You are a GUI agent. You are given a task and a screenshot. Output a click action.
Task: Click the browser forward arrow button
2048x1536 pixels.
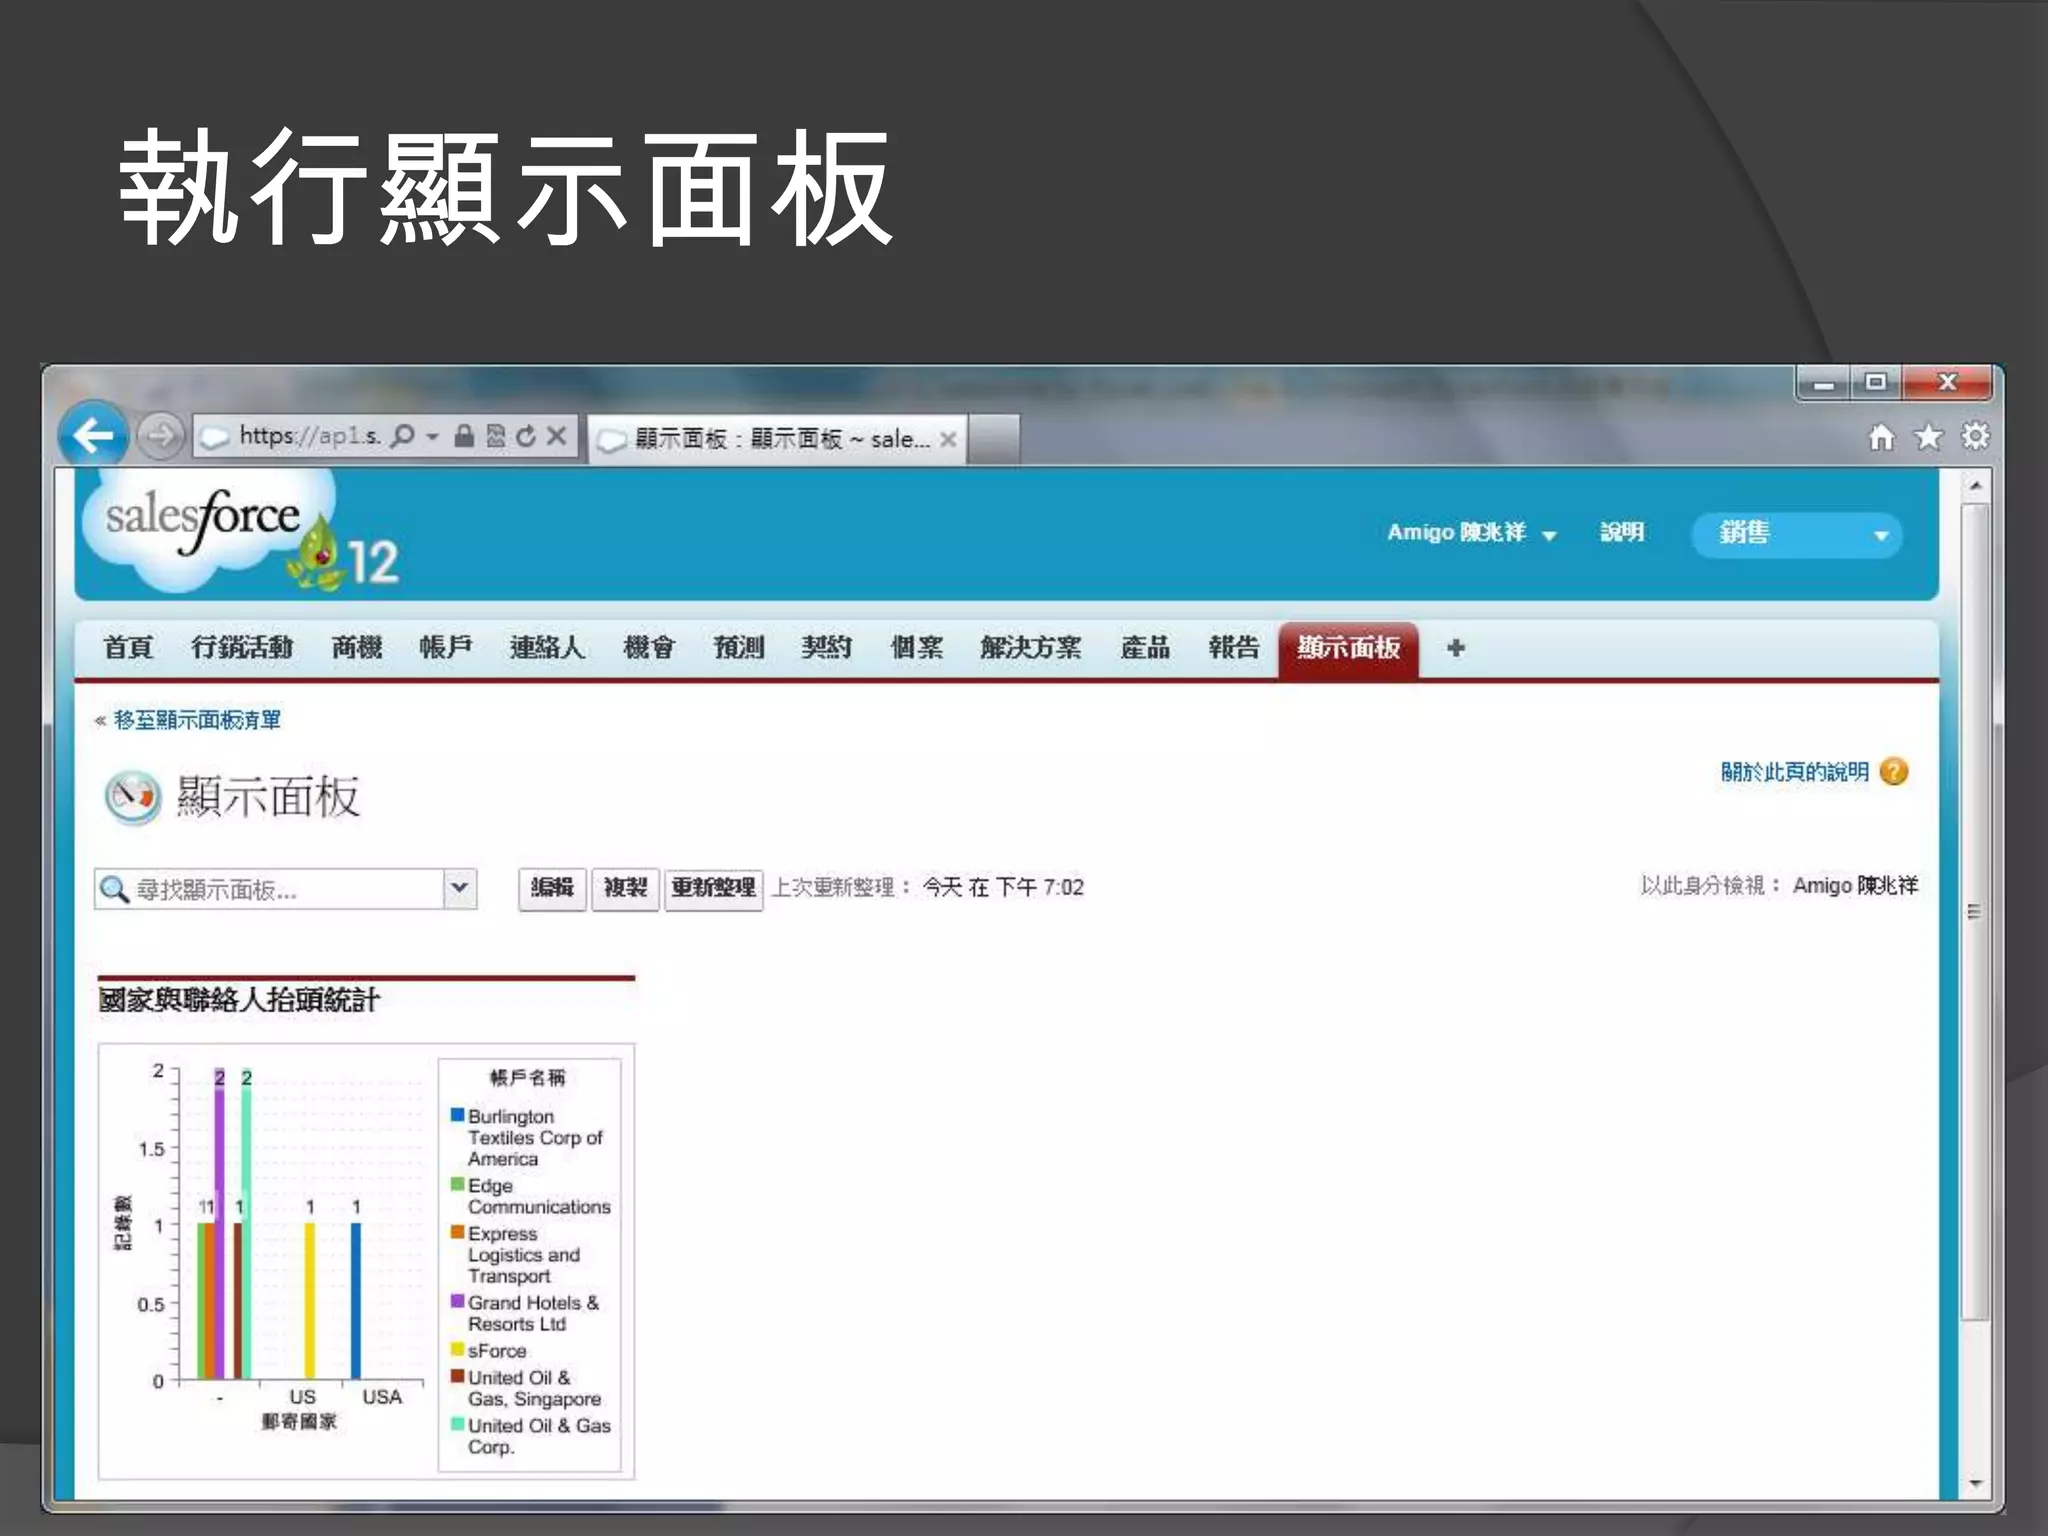pos(160,437)
